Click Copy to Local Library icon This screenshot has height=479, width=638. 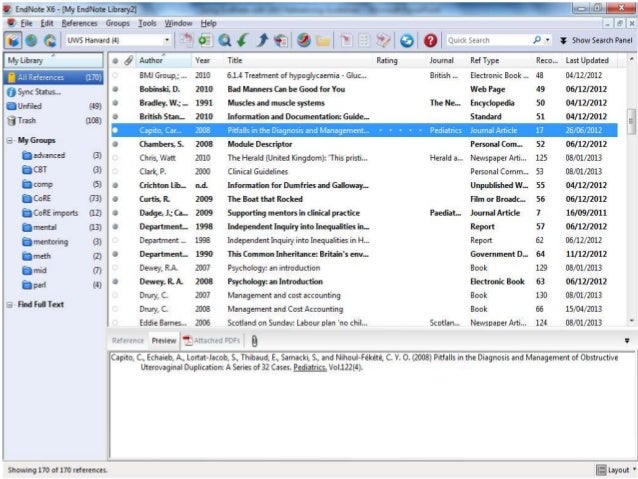click(x=186, y=40)
